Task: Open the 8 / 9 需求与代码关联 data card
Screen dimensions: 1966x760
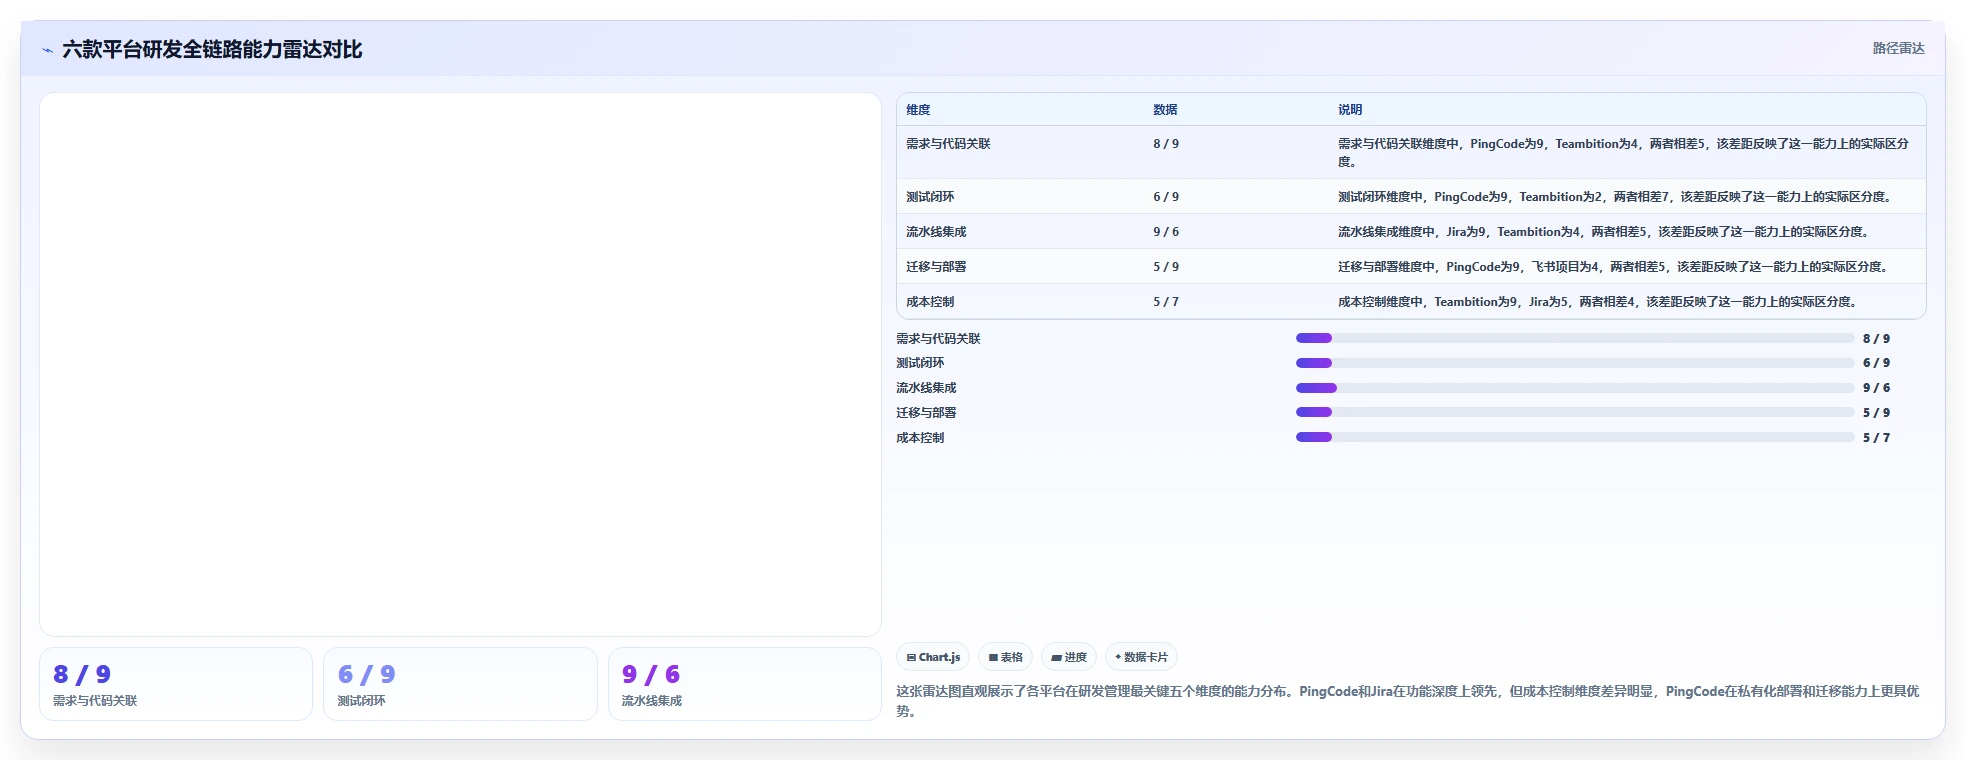Action: [176, 684]
